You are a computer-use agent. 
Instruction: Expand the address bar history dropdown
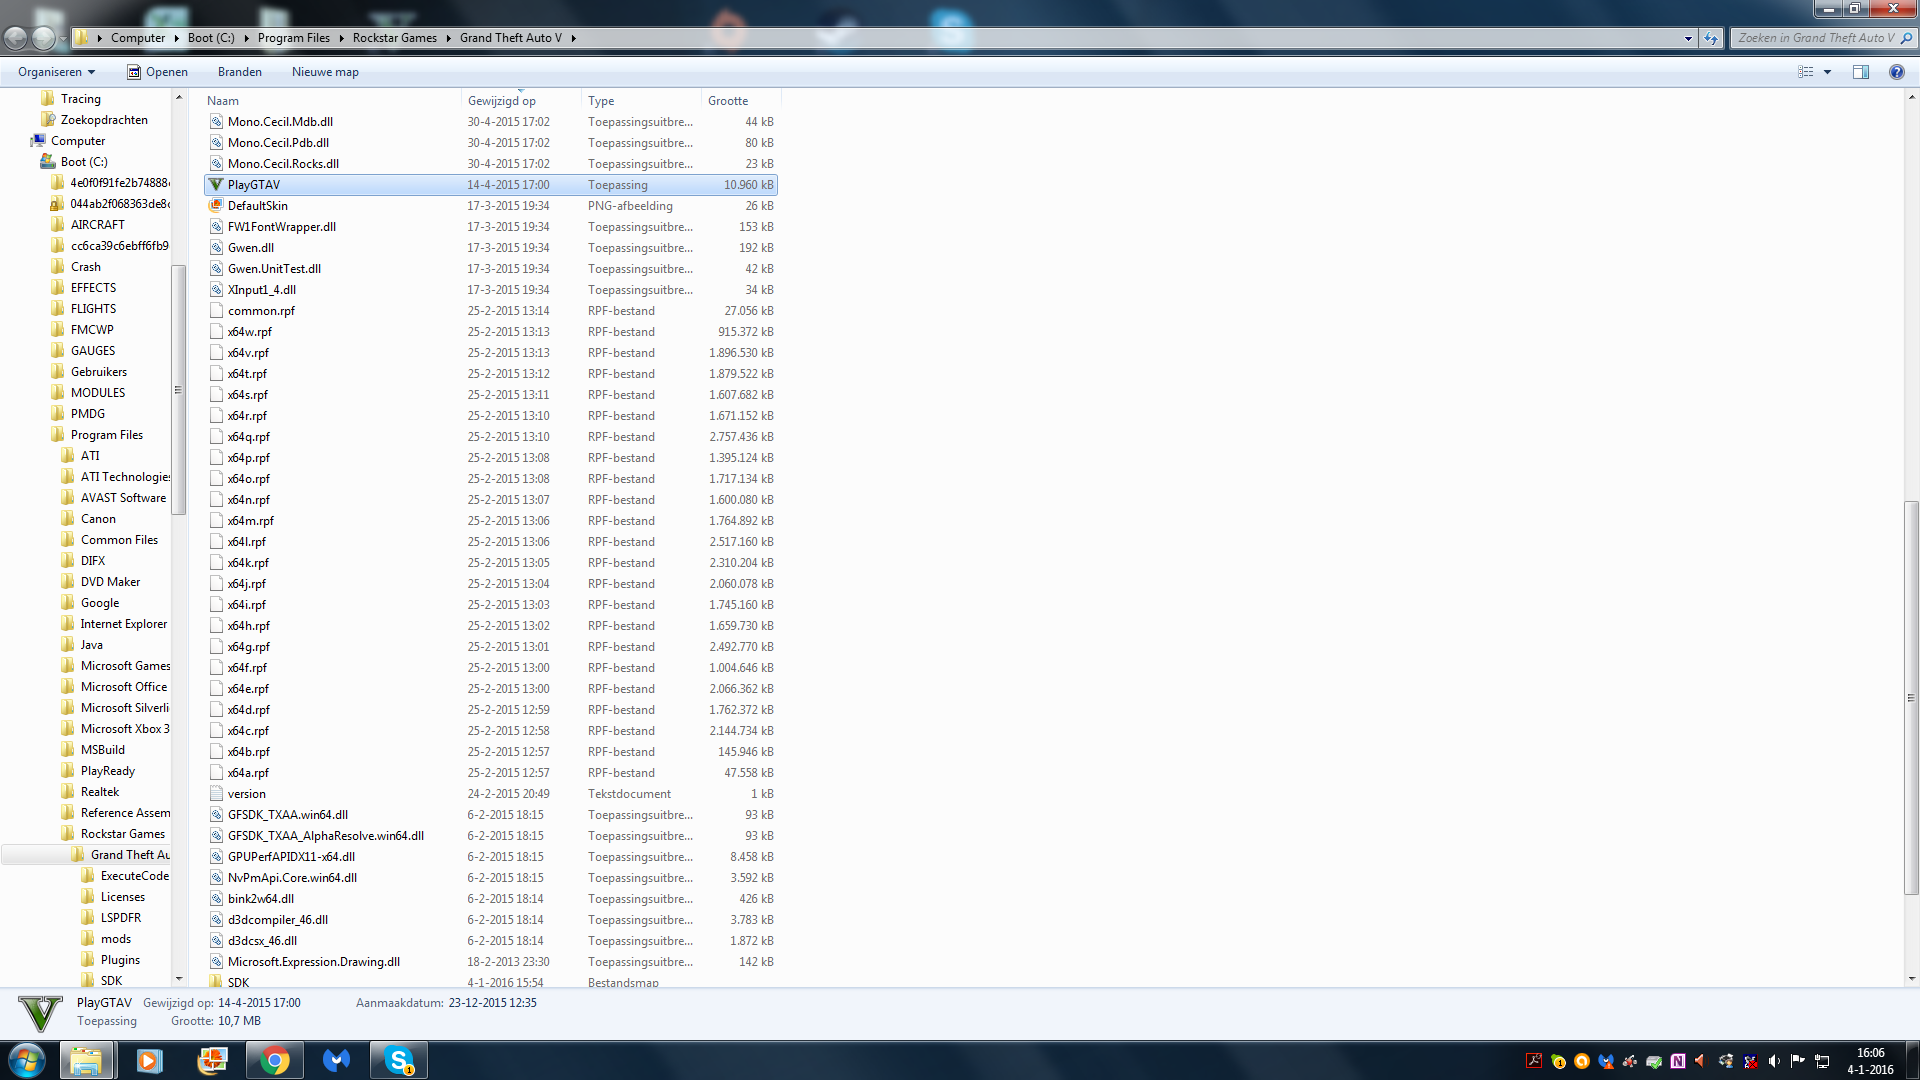coord(1688,38)
